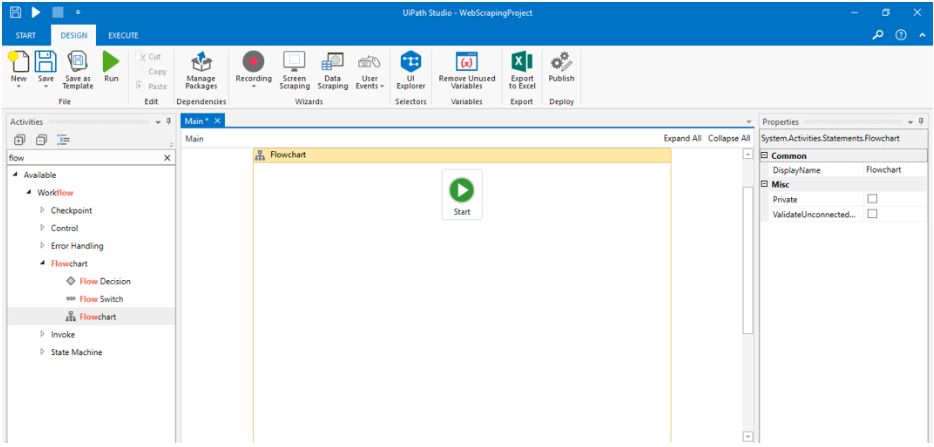The height and width of the screenshot is (447, 934).
Task: Click the designer vertical scrollbar thumb
Action: click(748, 261)
